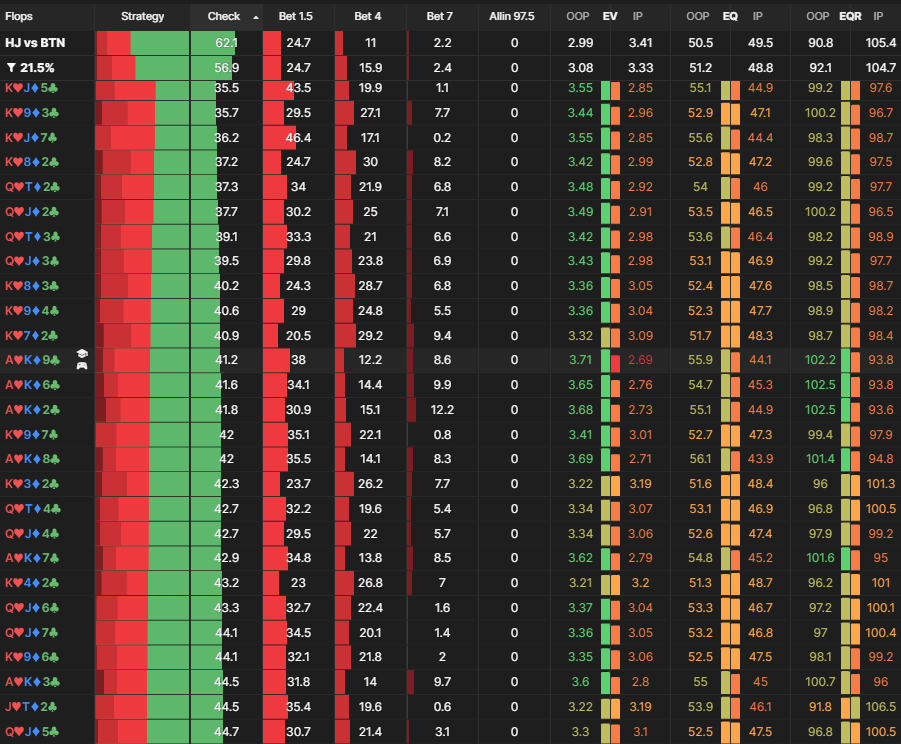Sort table by Bet 4 column

click(x=370, y=16)
